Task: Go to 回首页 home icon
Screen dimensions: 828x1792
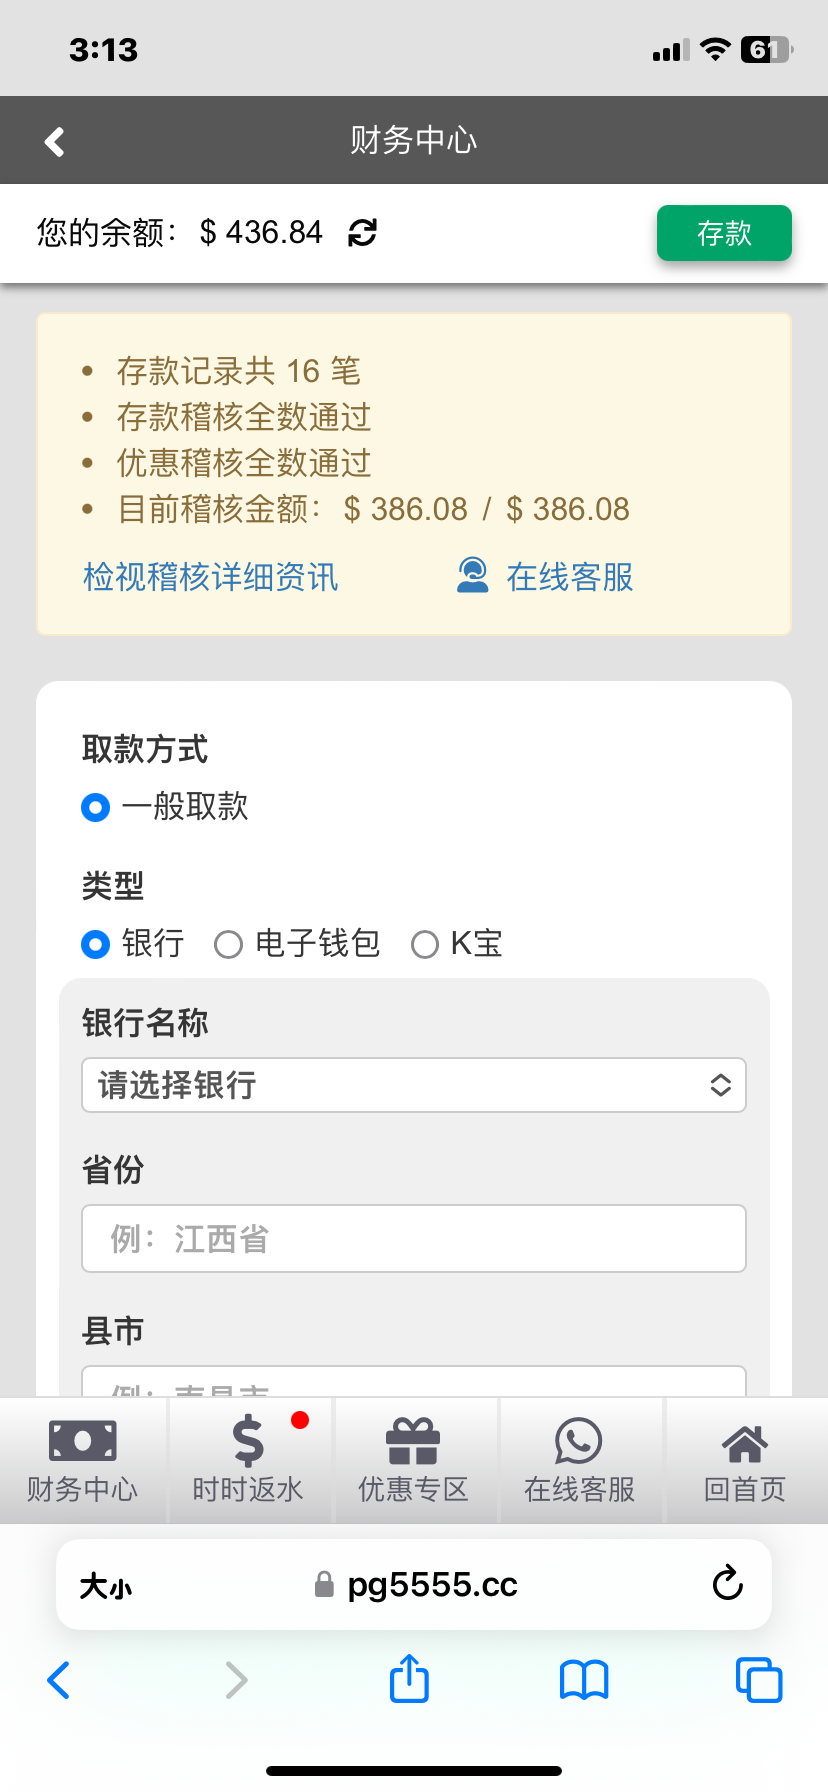Action: [x=745, y=1461]
